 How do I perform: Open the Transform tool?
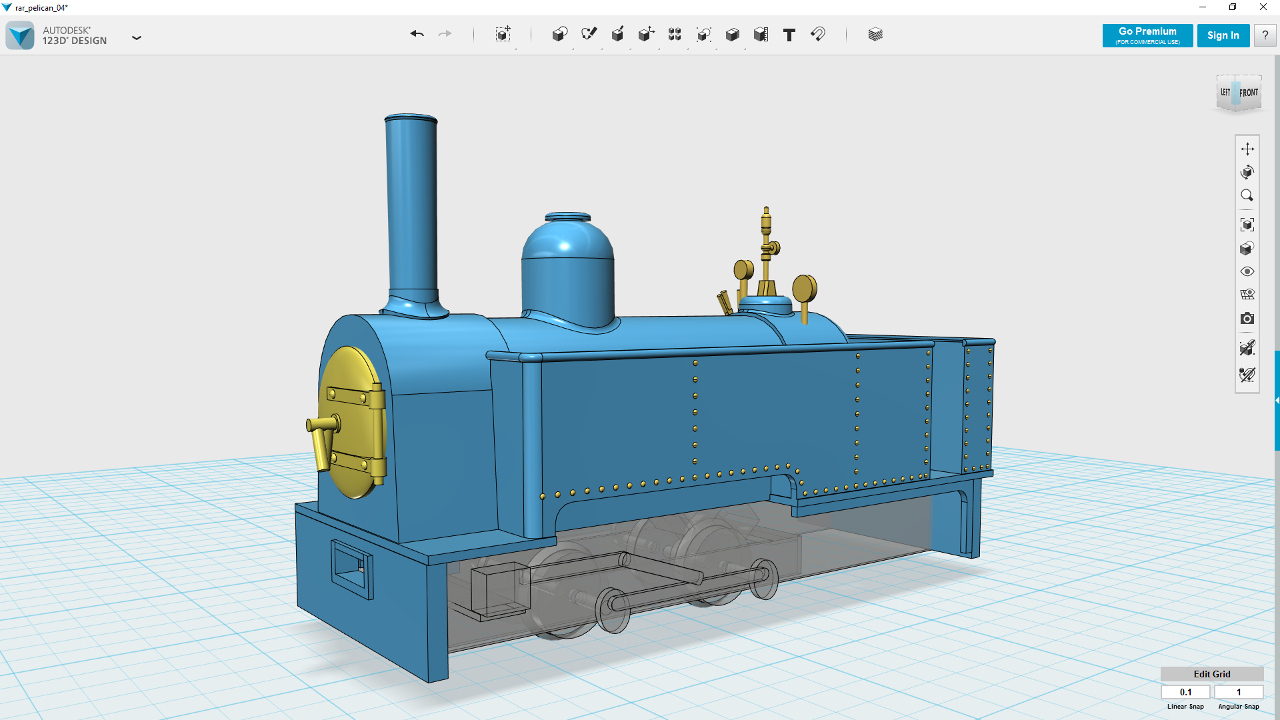coord(503,34)
